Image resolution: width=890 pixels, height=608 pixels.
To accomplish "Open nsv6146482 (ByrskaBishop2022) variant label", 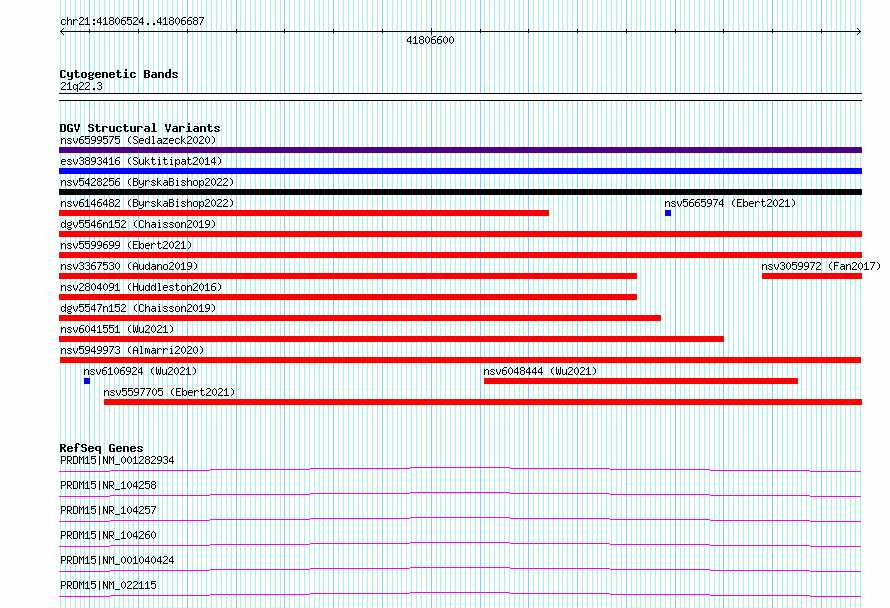I will [x=147, y=203].
